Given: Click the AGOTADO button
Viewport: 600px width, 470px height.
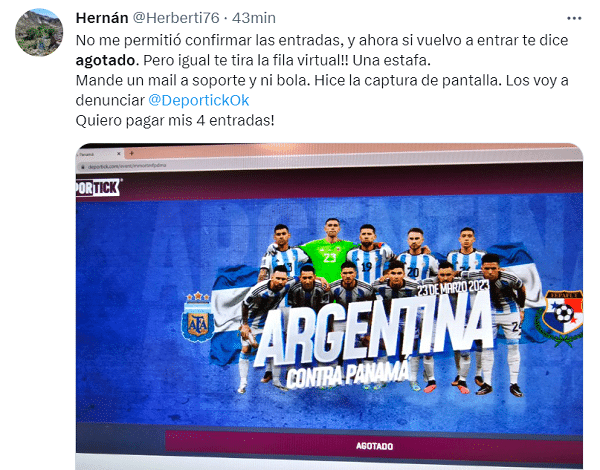Looking at the screenshot, I should [x=374, y=446].
